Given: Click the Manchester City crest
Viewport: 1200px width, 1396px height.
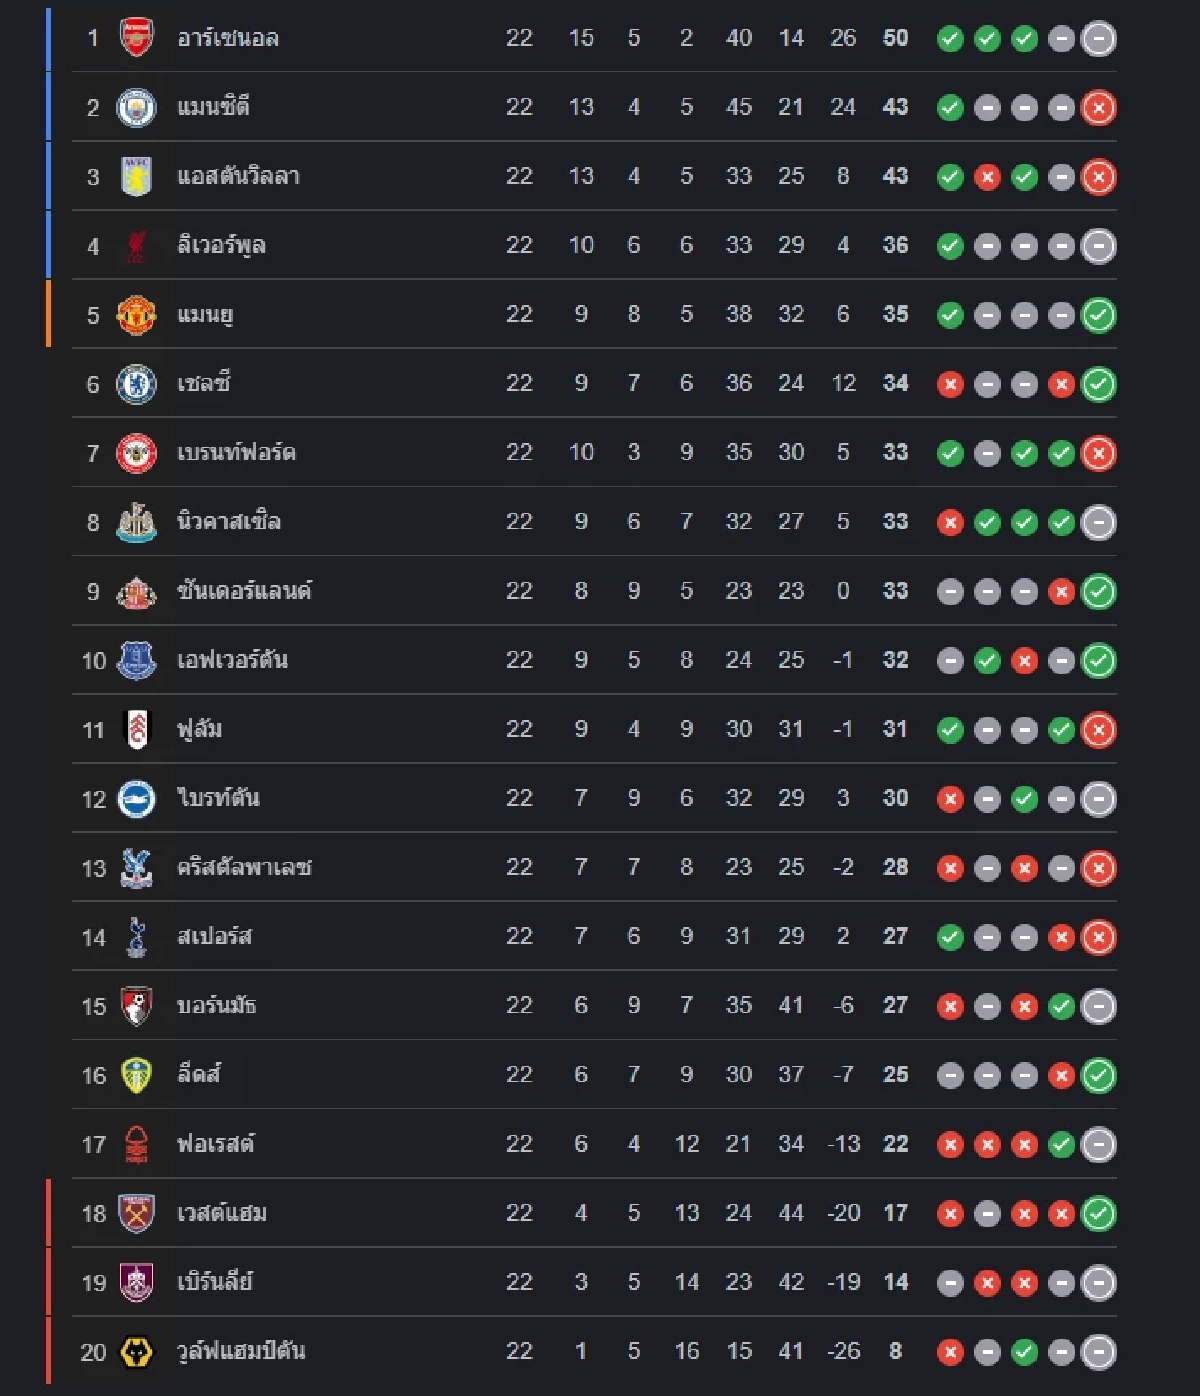Looking at the screenshot, I should coord(136,107).
